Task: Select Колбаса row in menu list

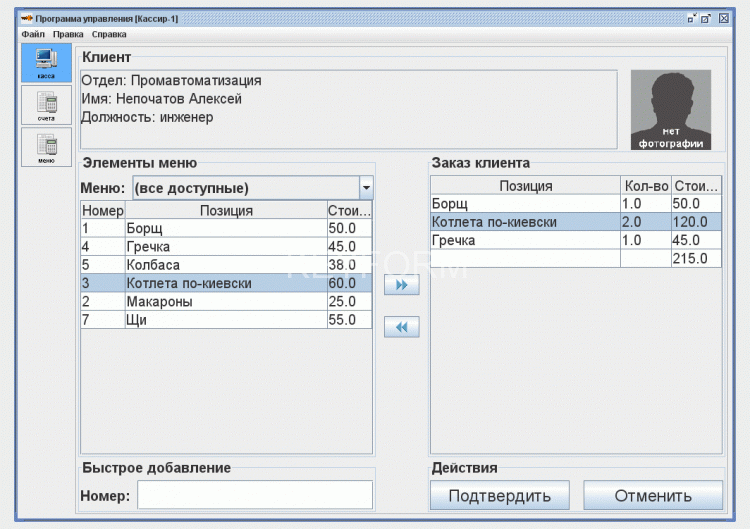Action: click(226, 265)
